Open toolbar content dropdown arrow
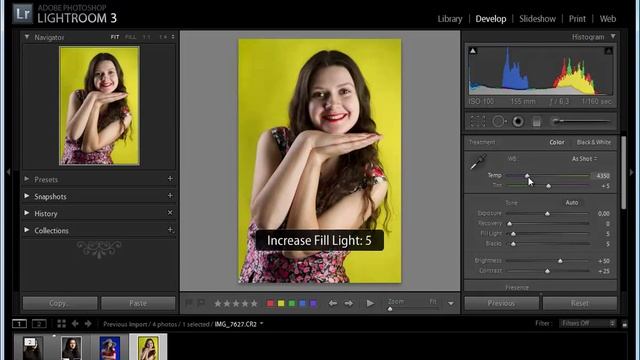The height and width of the screenshot is (360, 640). [x=451, y=304]
